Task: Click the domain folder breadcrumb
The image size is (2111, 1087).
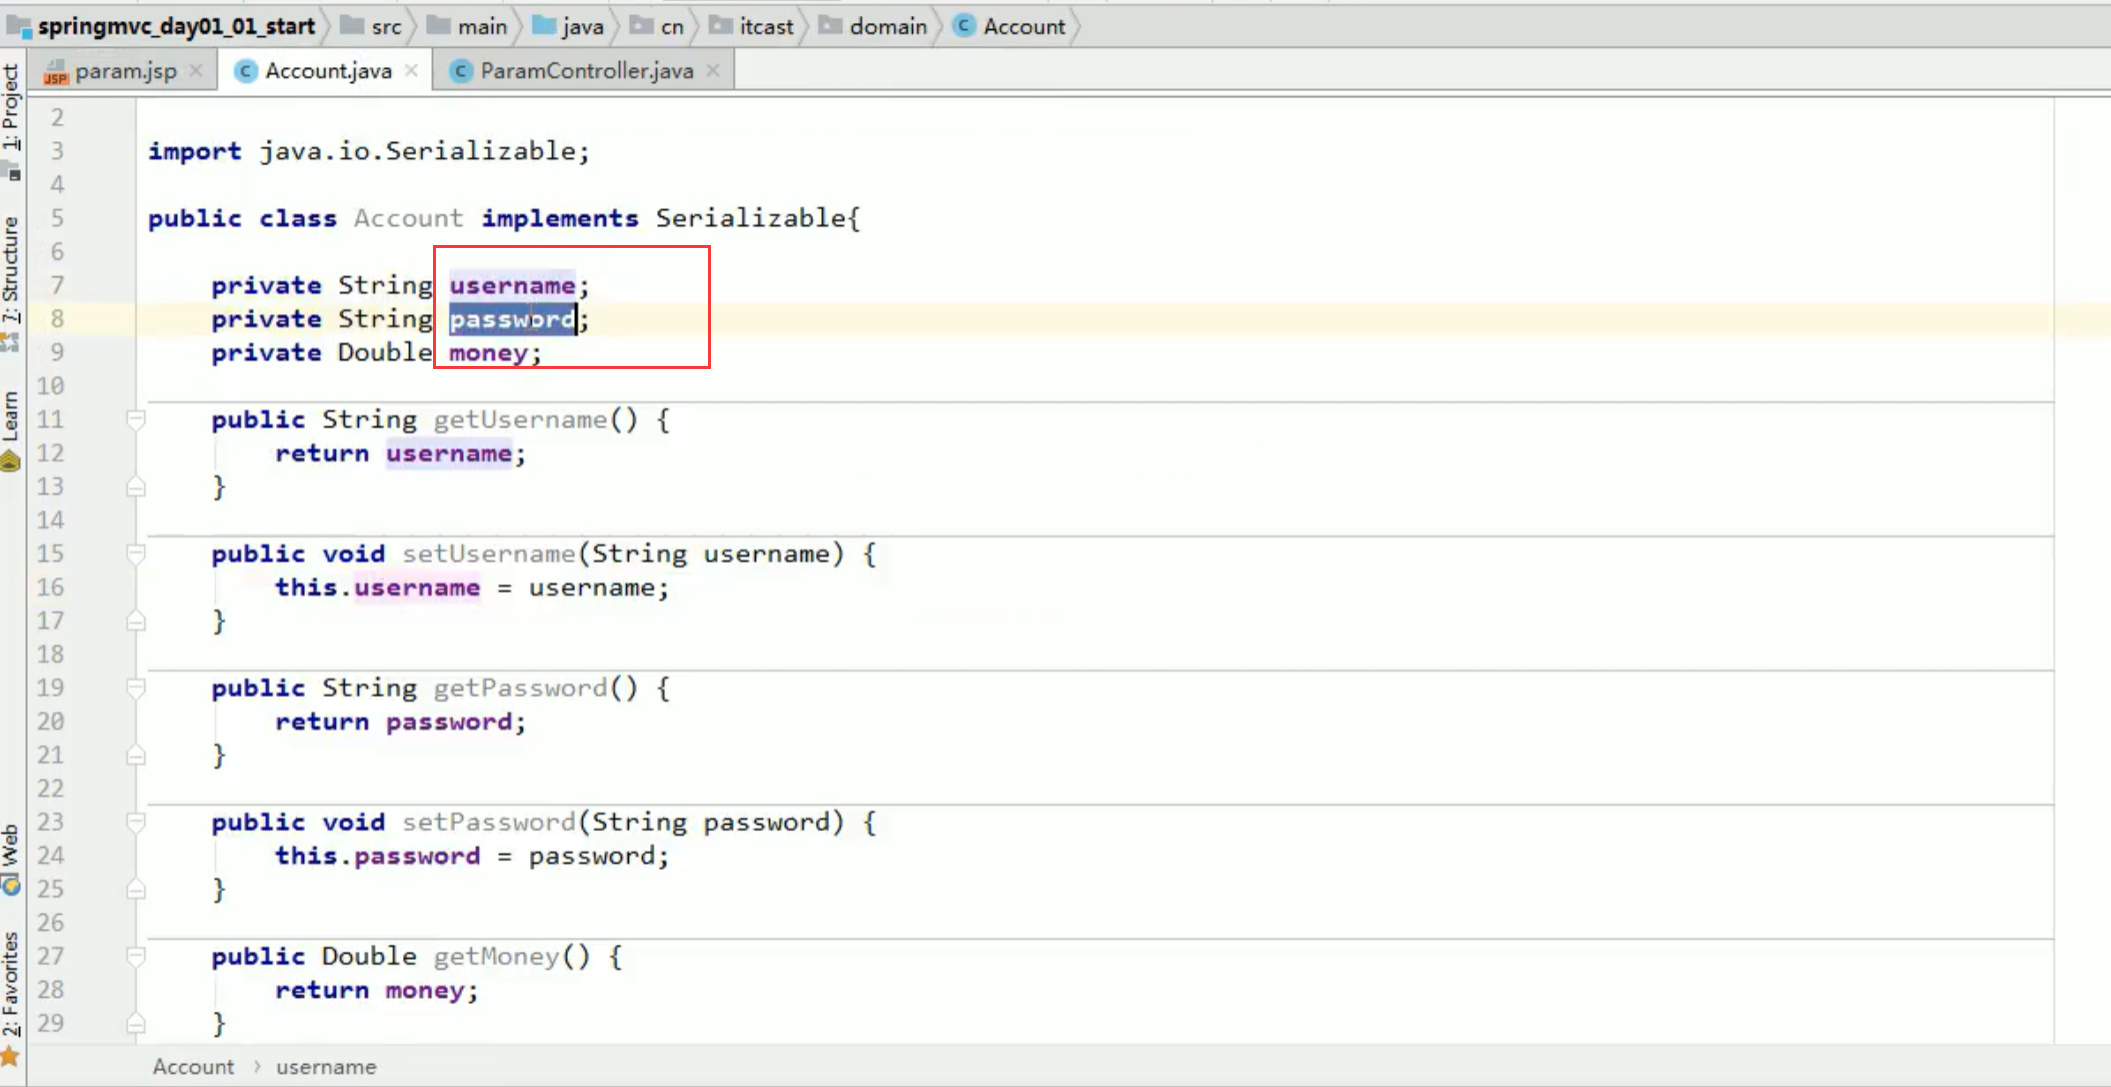Action: (886, 26)
